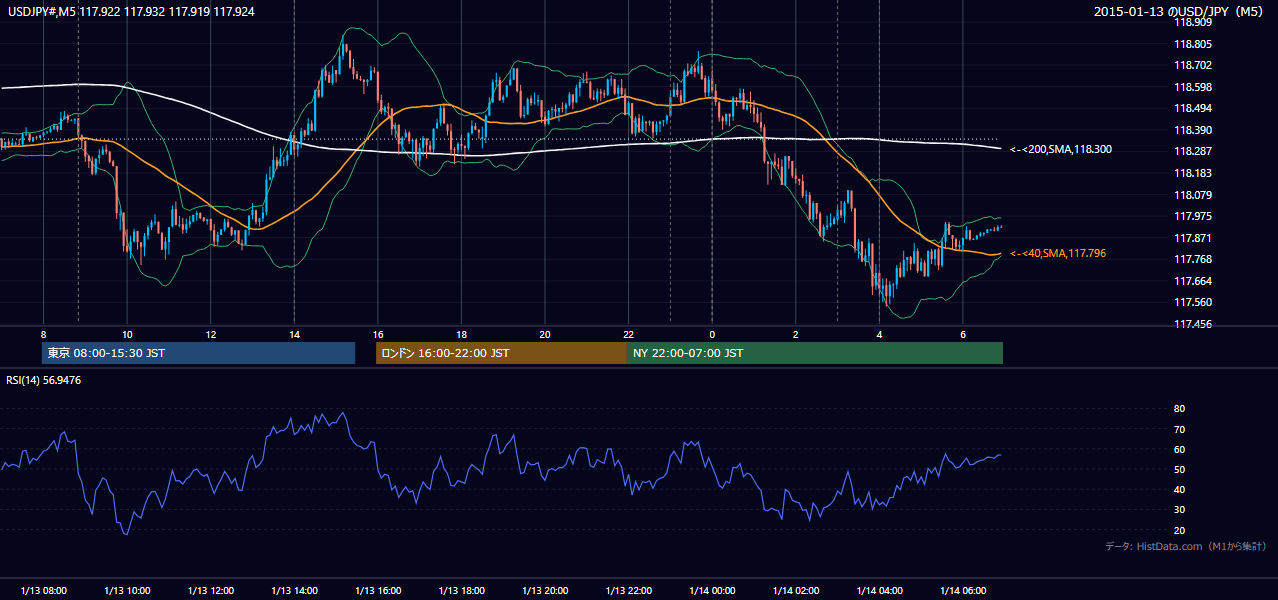1278x600 pixels.
Task: Select the 東京 08:00-15:30 JST session bar
Action: 198,353
